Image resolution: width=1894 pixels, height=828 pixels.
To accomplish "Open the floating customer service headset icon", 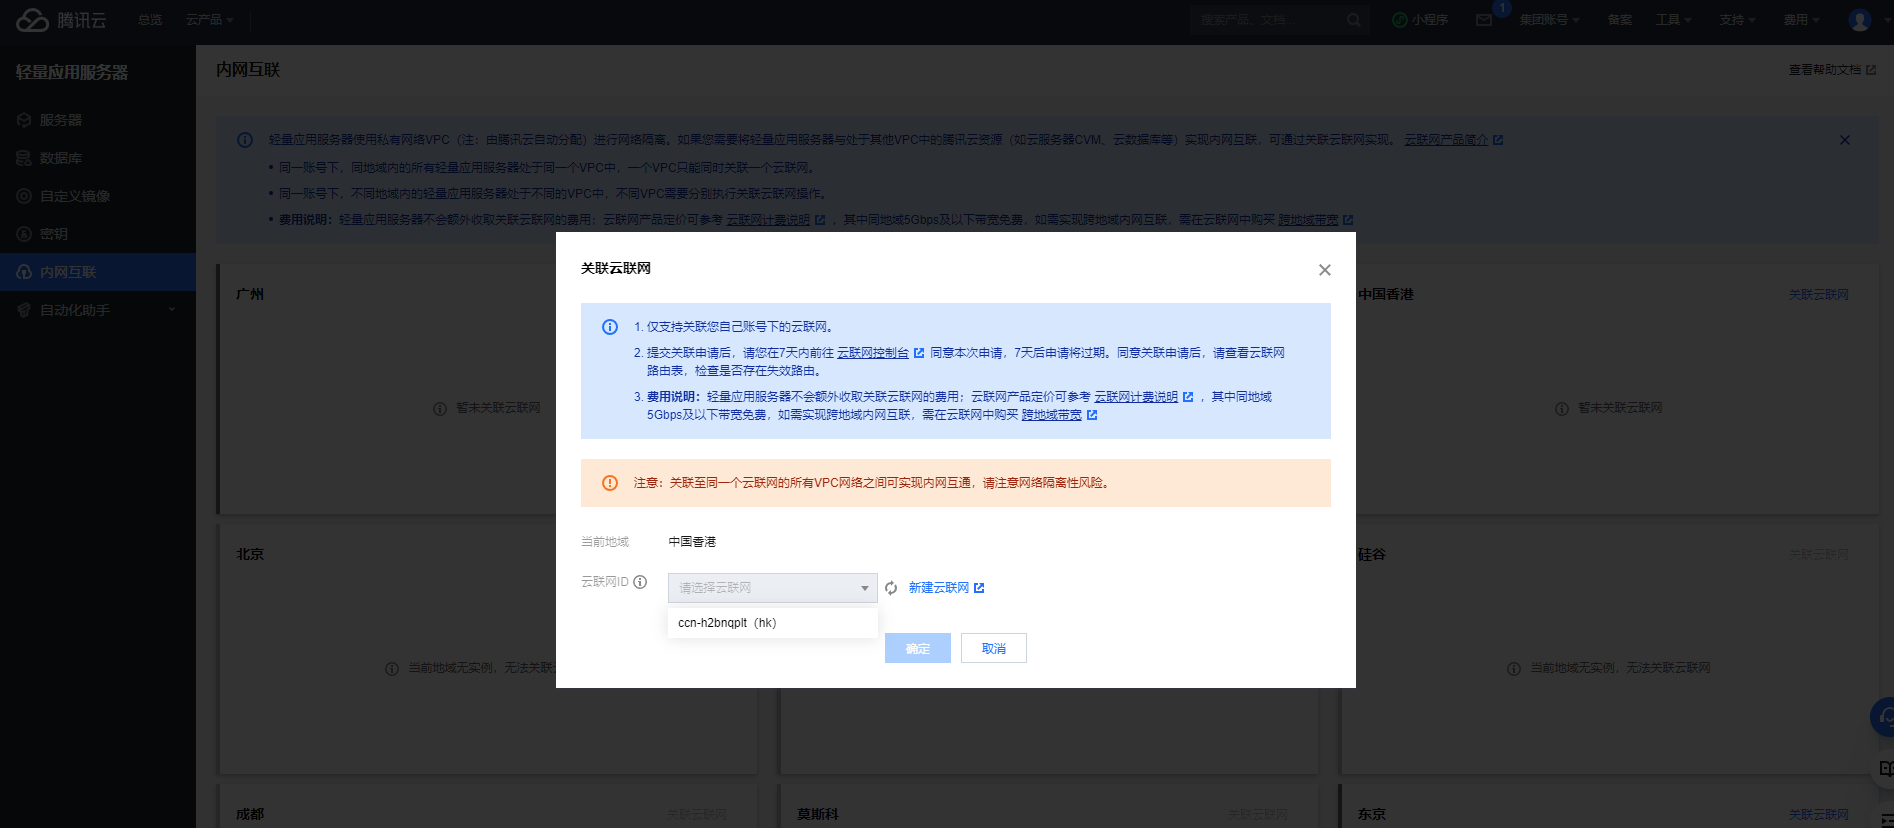I will click(1884, 716).
